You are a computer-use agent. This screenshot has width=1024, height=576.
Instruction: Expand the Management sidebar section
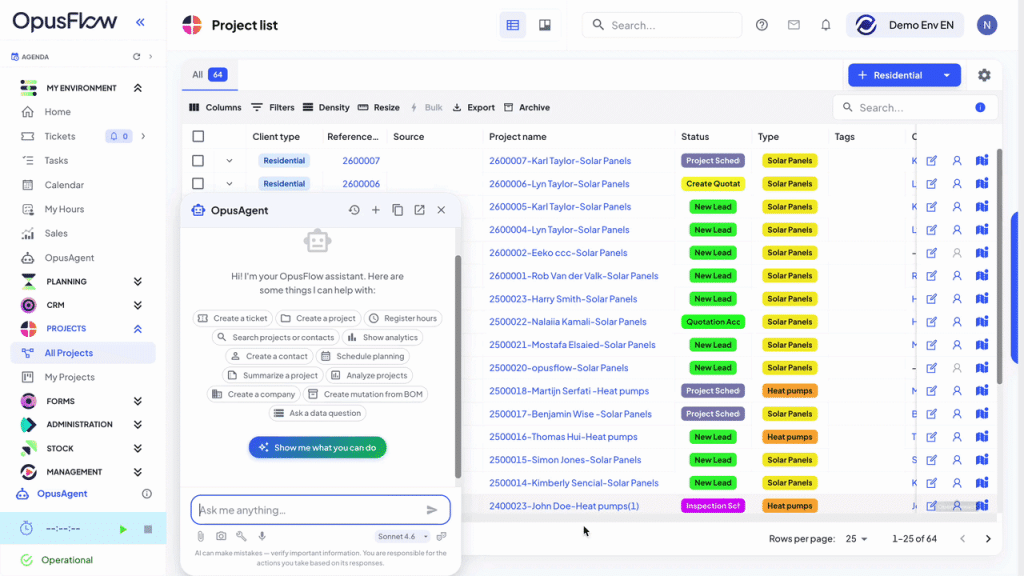coord(138,472)
